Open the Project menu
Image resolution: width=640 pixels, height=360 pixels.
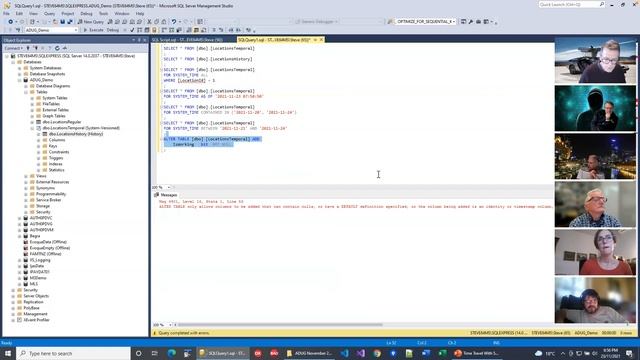(x=68, y=13)
